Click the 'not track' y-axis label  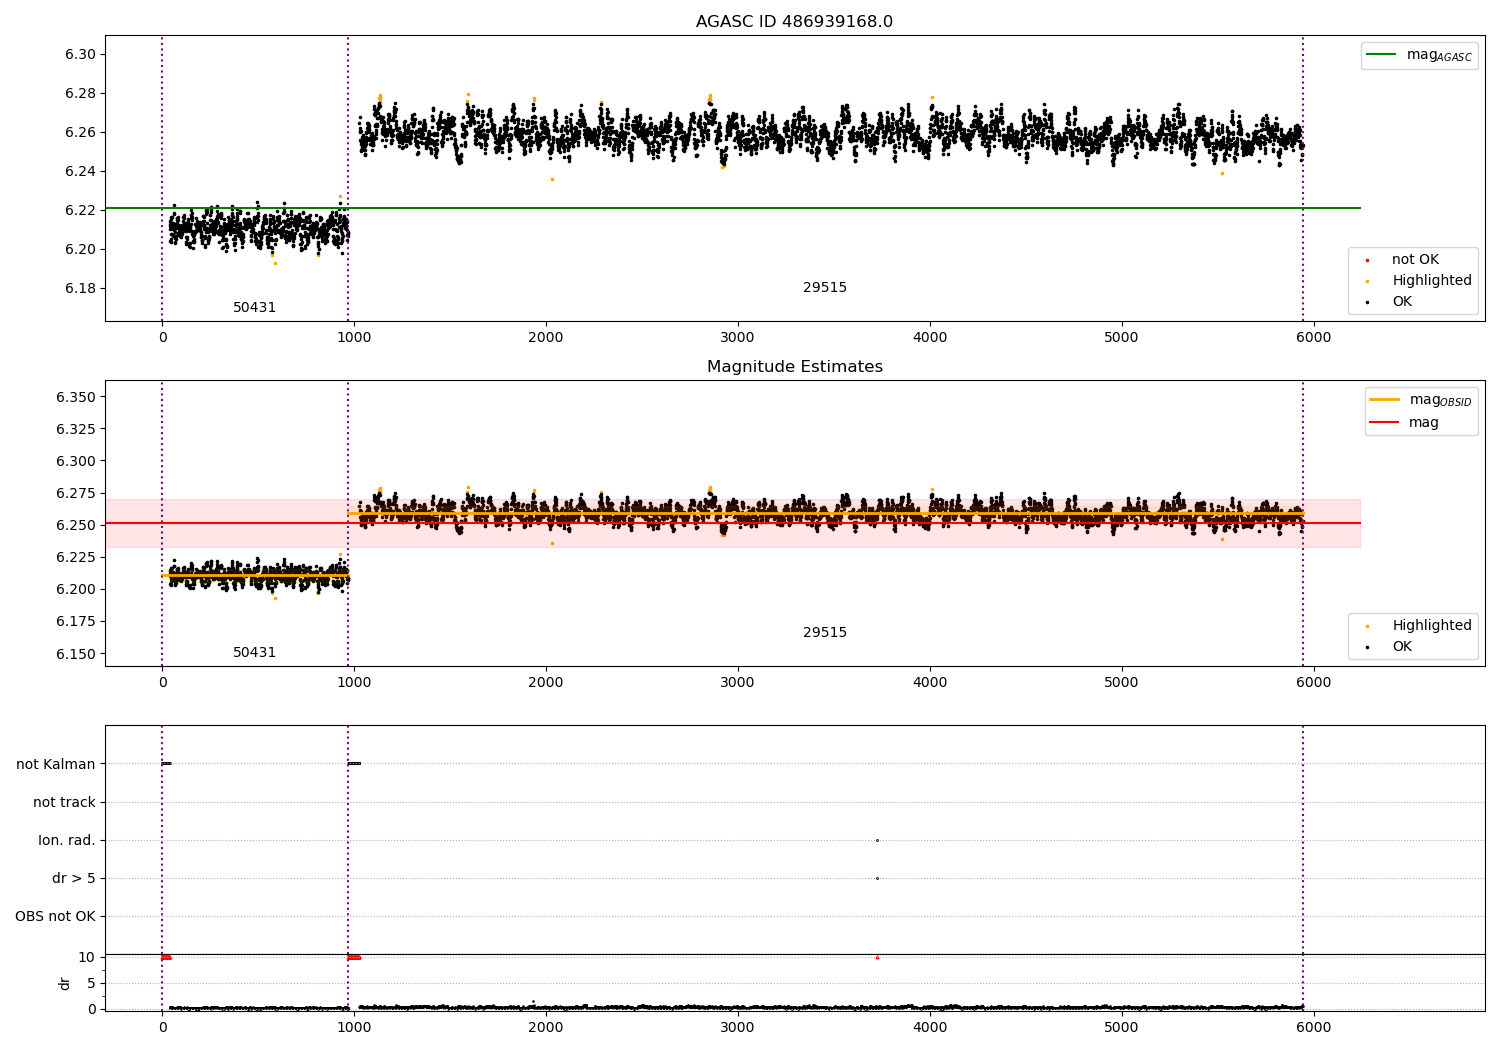(64, 802)
